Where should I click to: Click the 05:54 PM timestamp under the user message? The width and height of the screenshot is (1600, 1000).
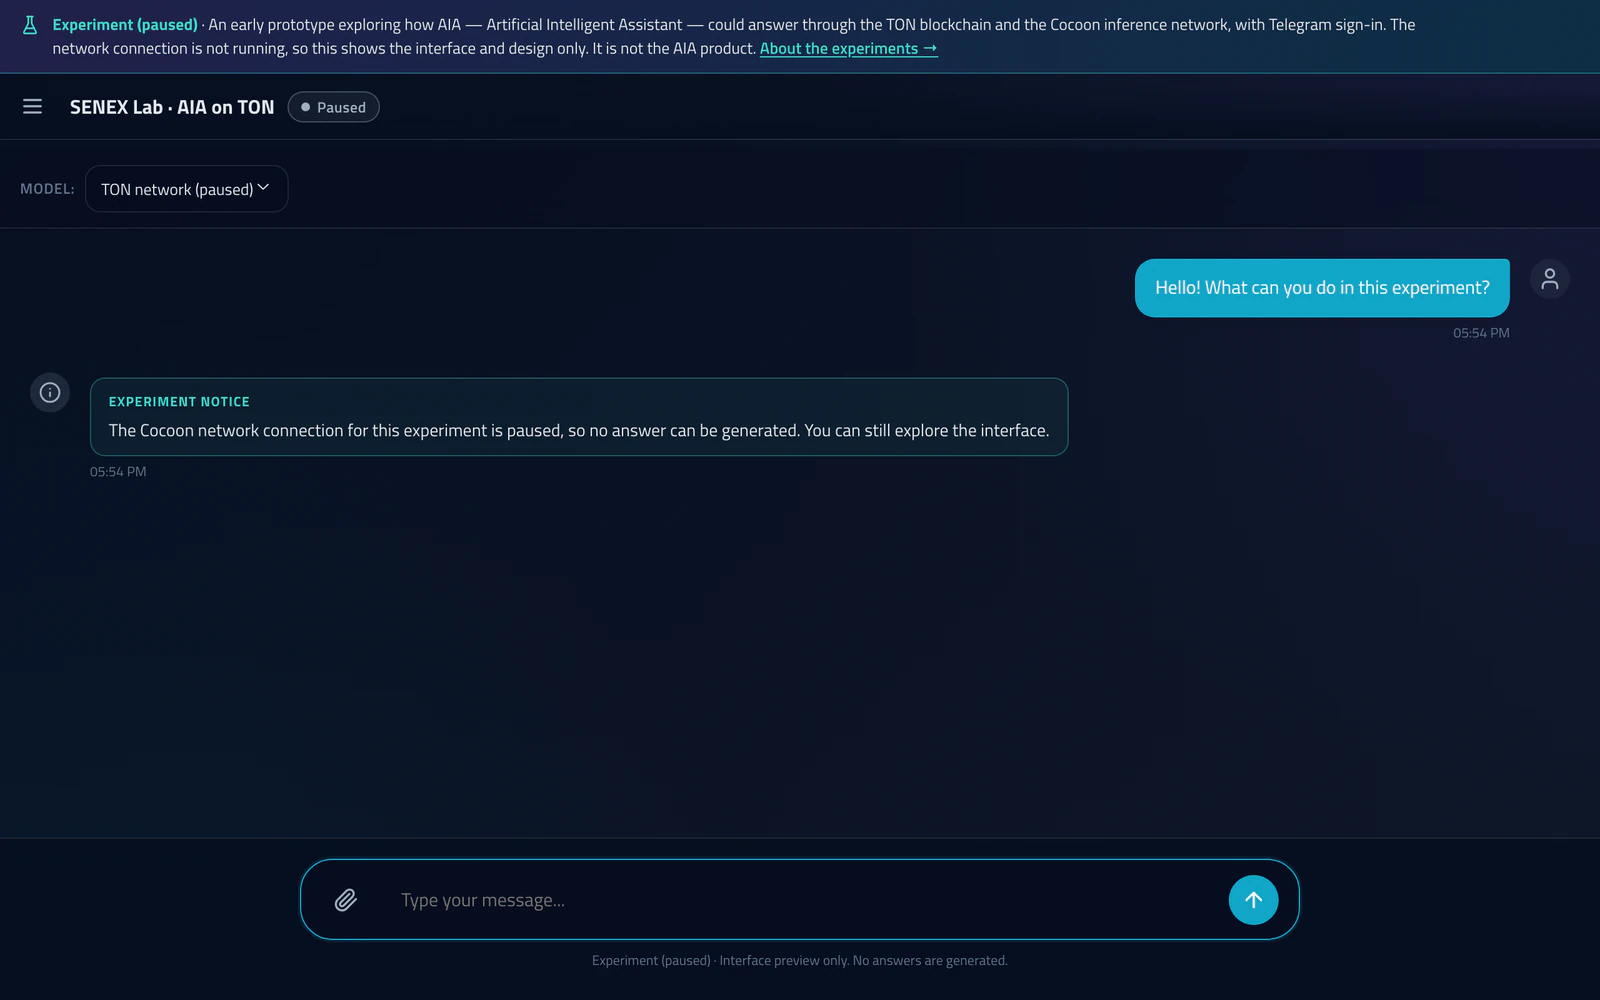[x=1481, y=333]
